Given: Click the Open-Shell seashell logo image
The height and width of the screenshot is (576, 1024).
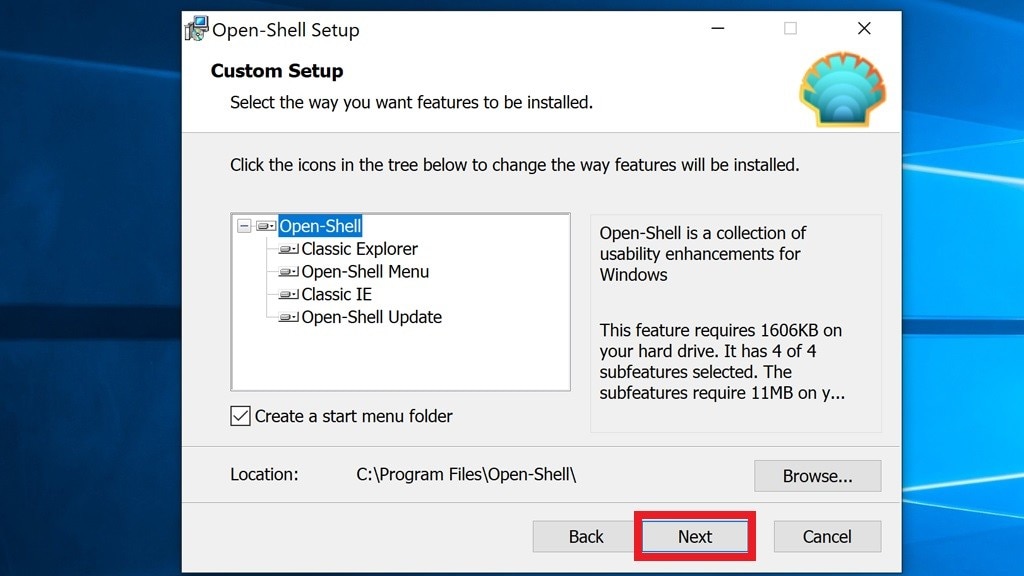Looking at the screenshot, I should pos(842,89).
